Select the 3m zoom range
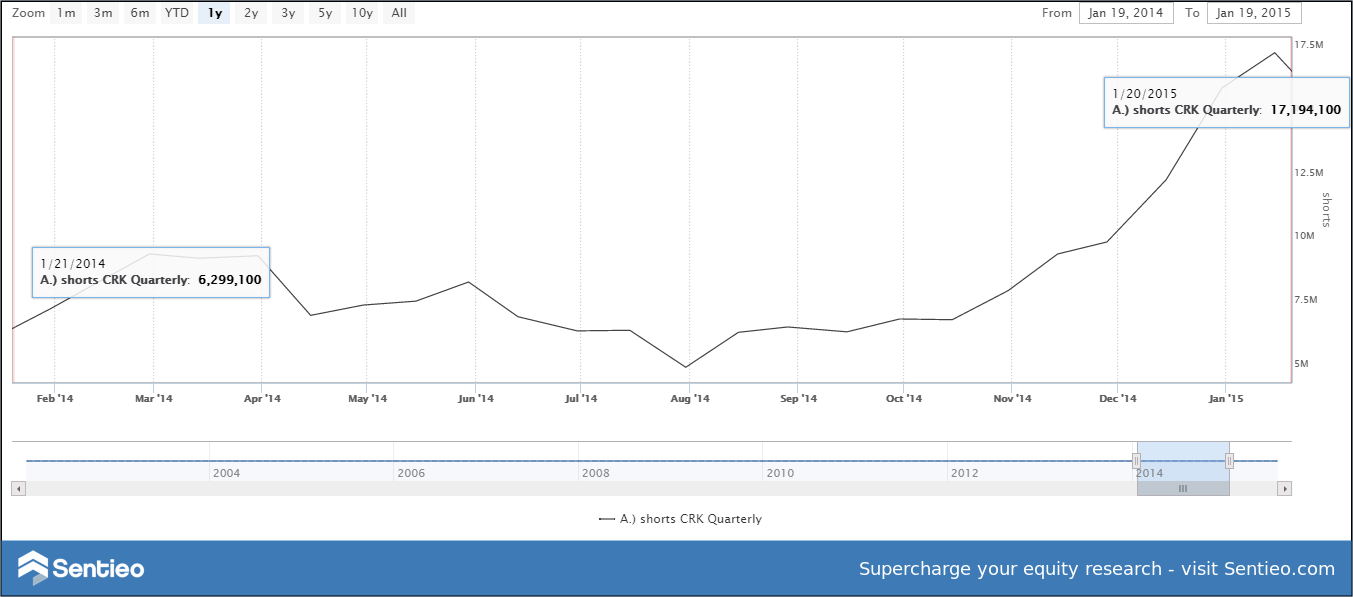Screen dimensions: 1353x597 click(x=102, y=13)
